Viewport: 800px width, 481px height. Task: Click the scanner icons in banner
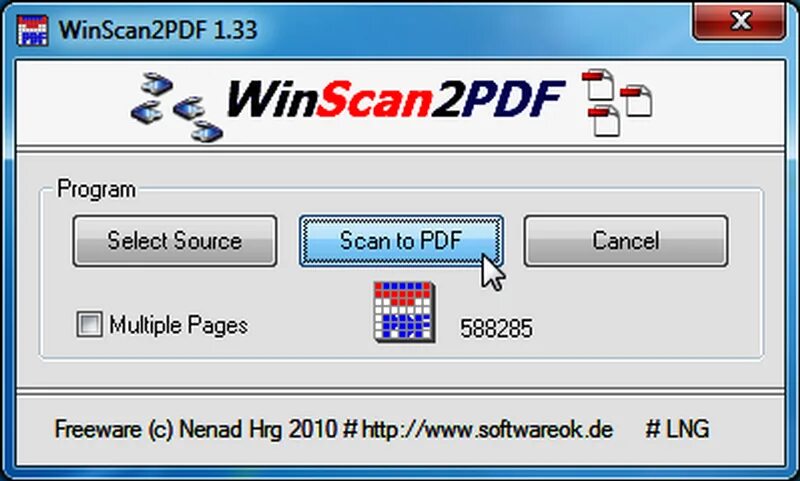(x=177, y=107)
